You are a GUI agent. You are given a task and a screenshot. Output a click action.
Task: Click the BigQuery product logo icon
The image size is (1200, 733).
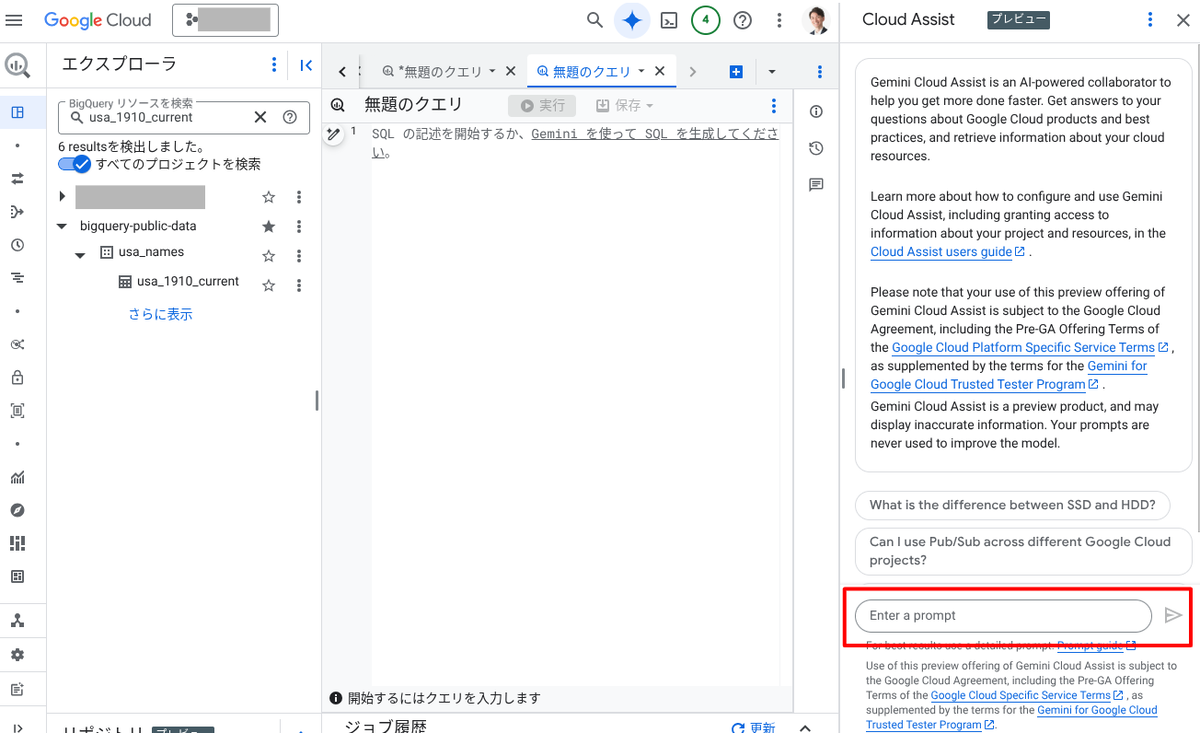pos(17,65)
